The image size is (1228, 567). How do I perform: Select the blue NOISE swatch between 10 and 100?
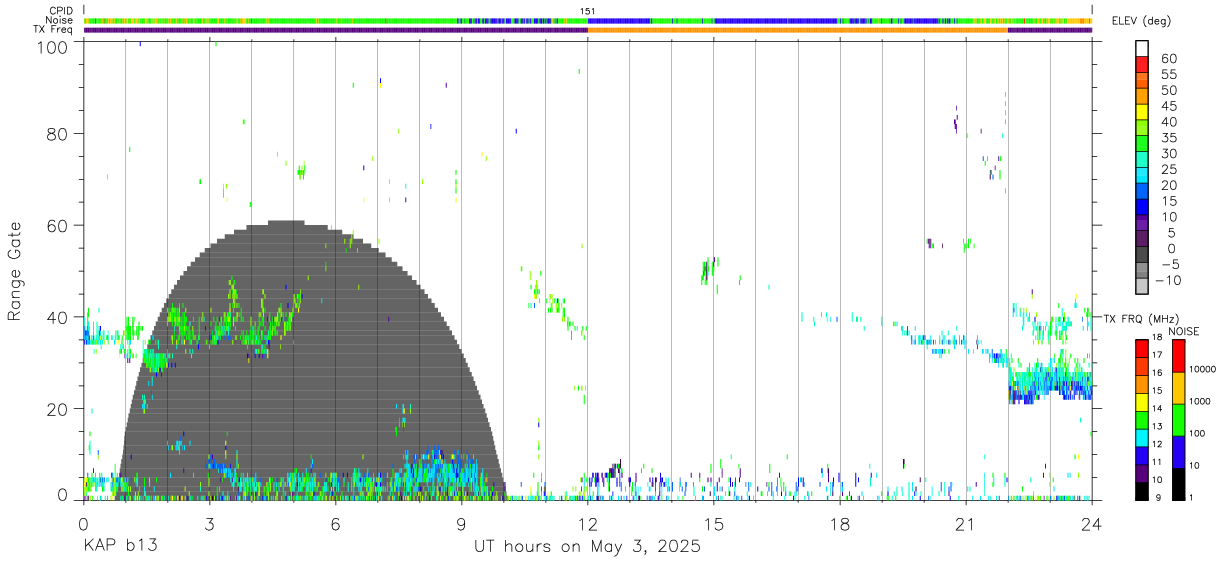pos(1178,450)
